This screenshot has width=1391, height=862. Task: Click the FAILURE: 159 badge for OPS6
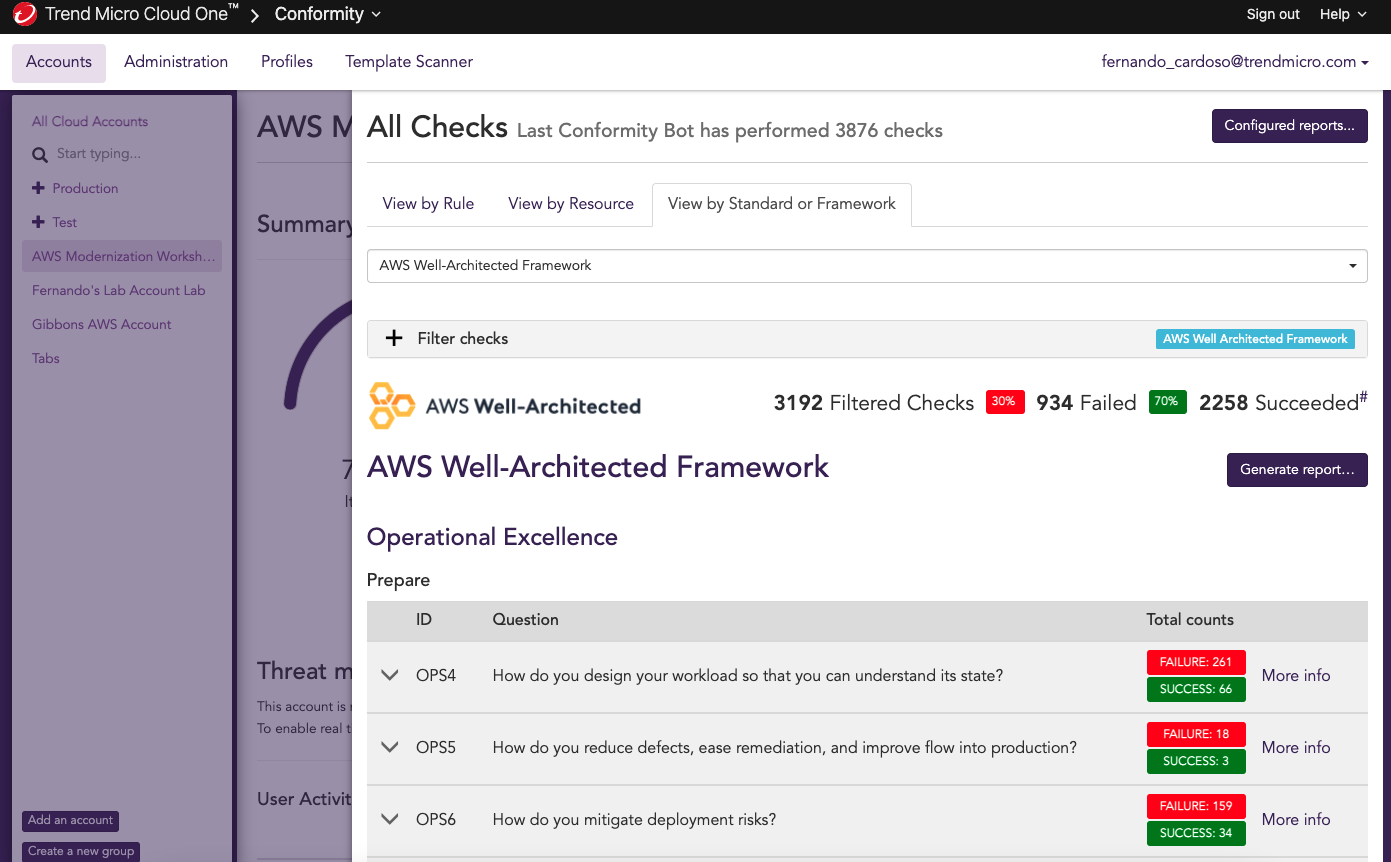[1195, 806]
